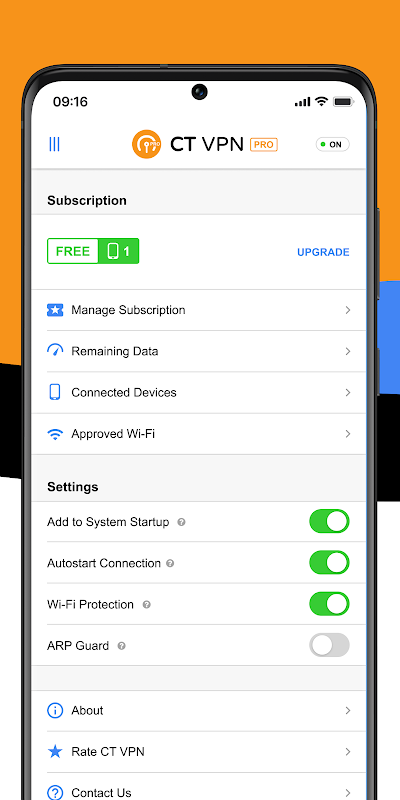Click the Remaining Data gauge icon
Viewport: 400px width, 800px height.
click(x=55, y=351)
